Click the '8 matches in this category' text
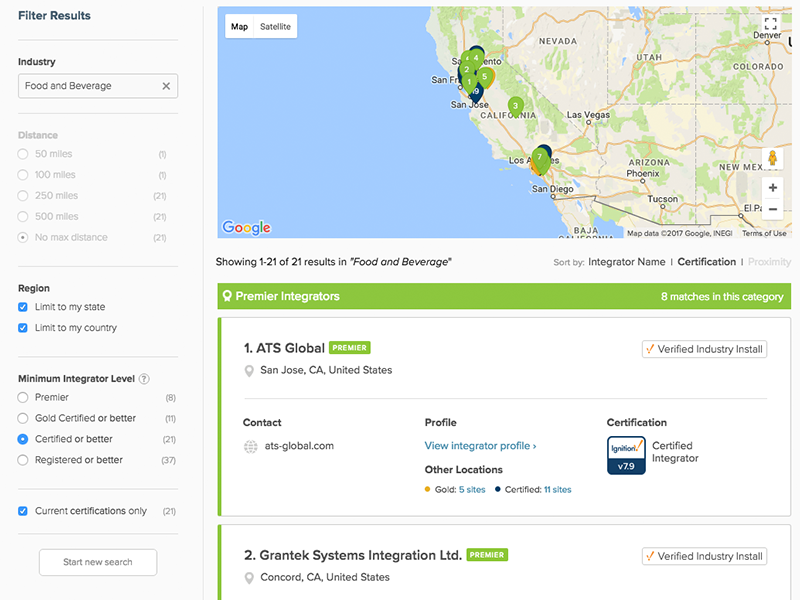The width and height of the screenshot is (800, 600). tap(722, 297)
